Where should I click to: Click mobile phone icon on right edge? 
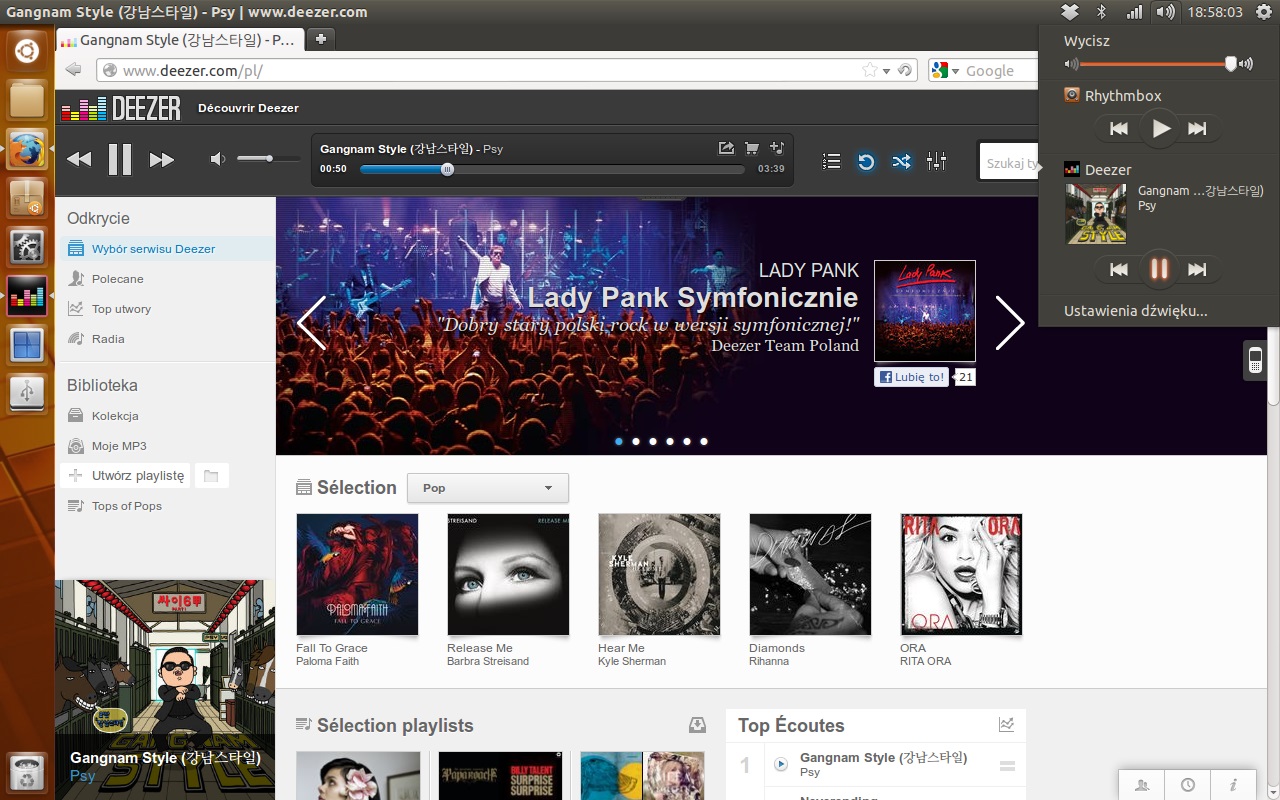(1255, 360)
